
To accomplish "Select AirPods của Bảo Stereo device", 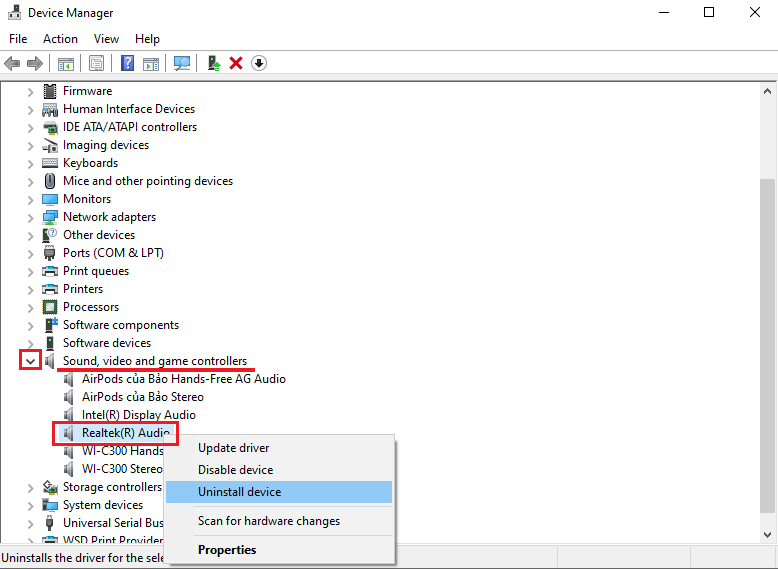I will click(143, 397).
